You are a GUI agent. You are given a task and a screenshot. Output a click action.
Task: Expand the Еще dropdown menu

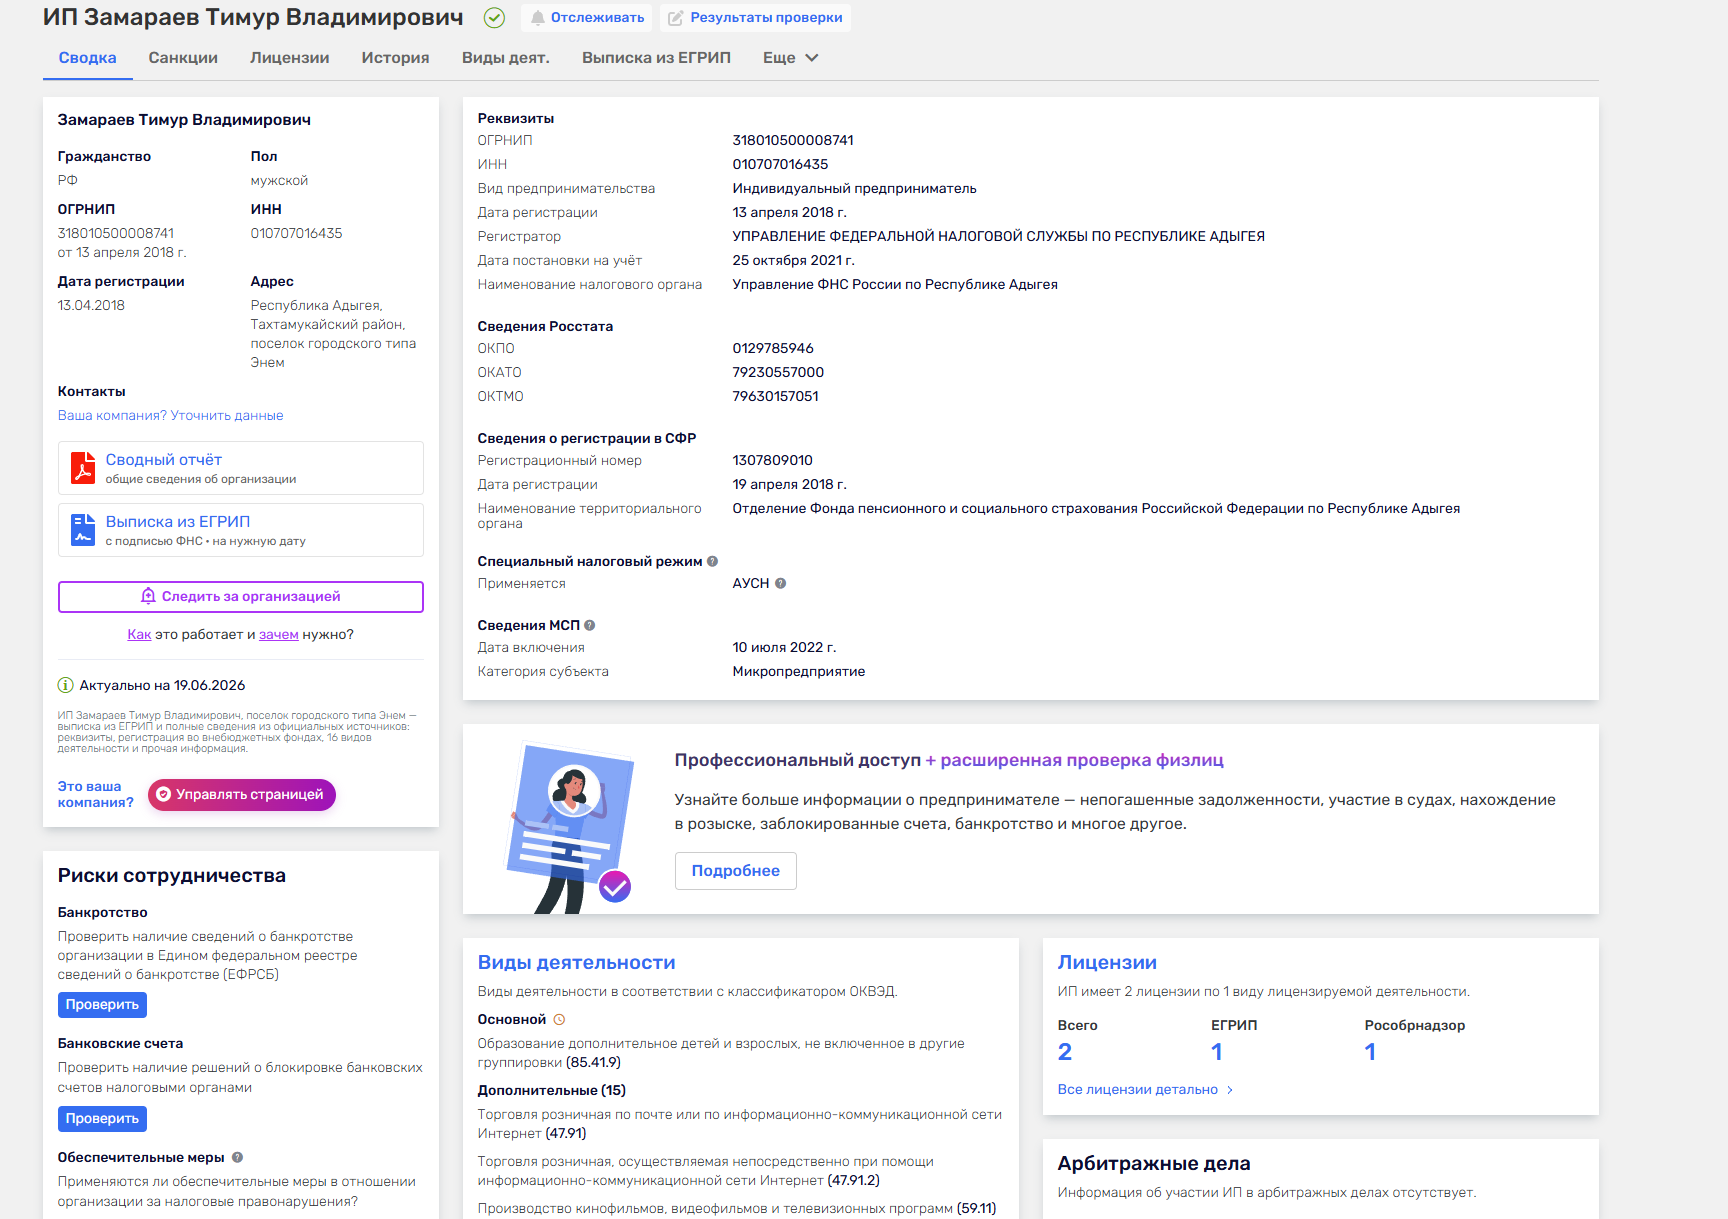point(790,58)
